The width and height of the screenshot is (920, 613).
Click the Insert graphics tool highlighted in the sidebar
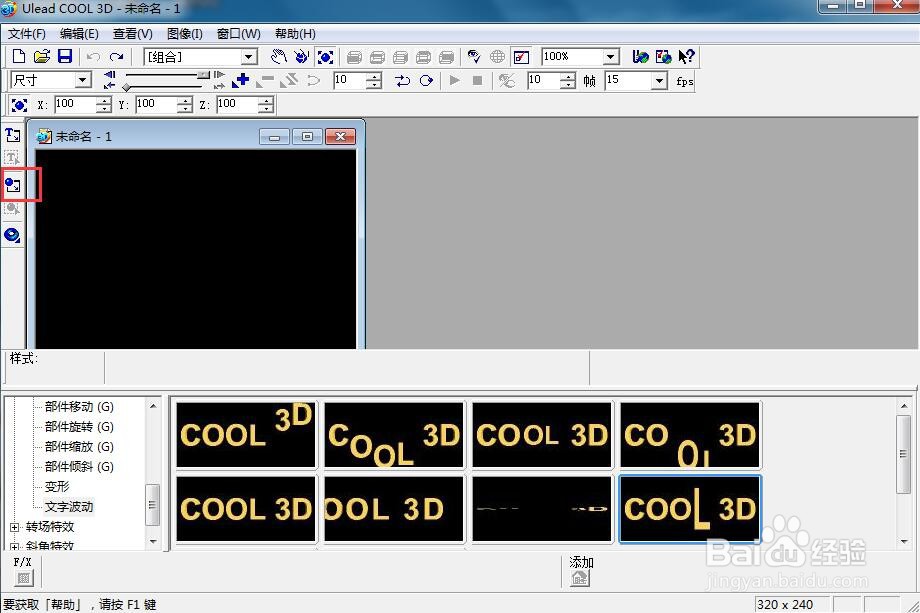[x=12, y=185]
